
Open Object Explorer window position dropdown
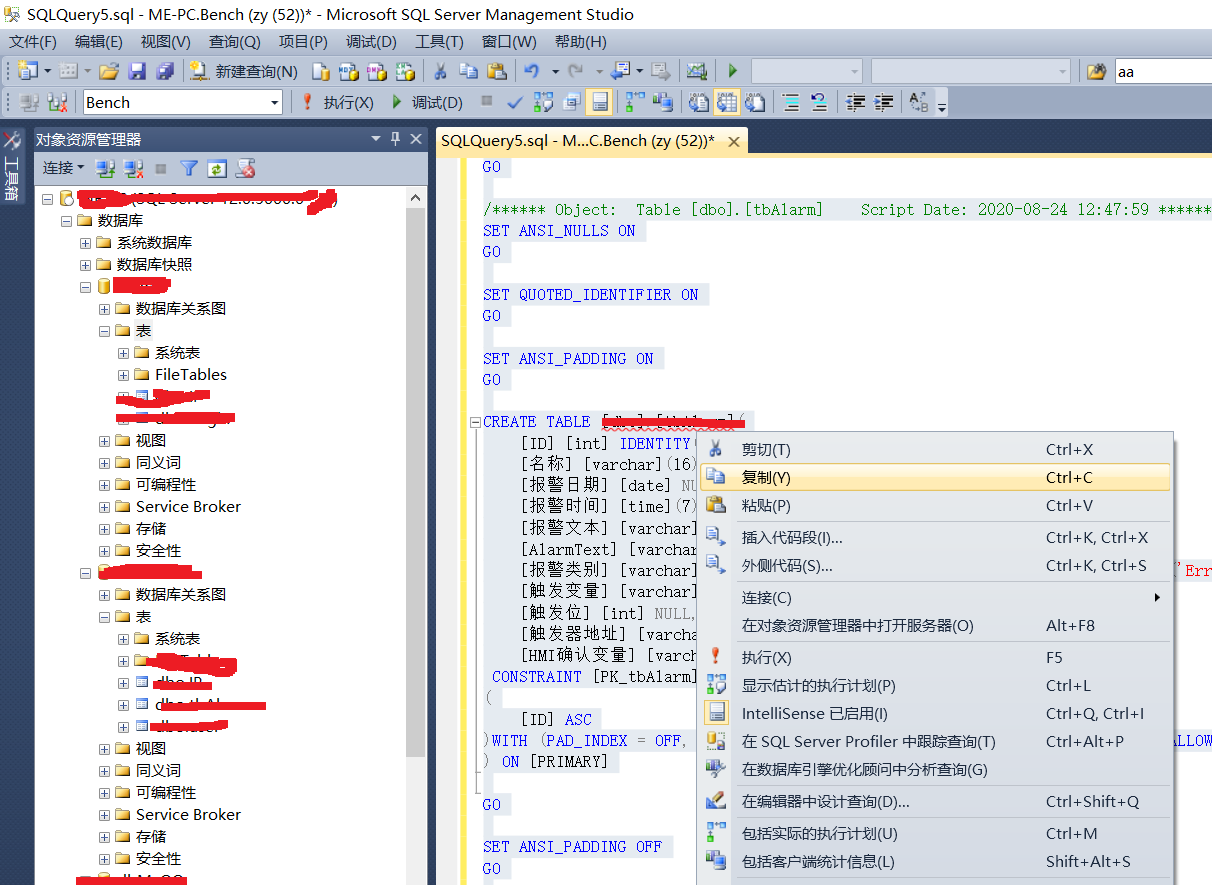tap(376, 139)
